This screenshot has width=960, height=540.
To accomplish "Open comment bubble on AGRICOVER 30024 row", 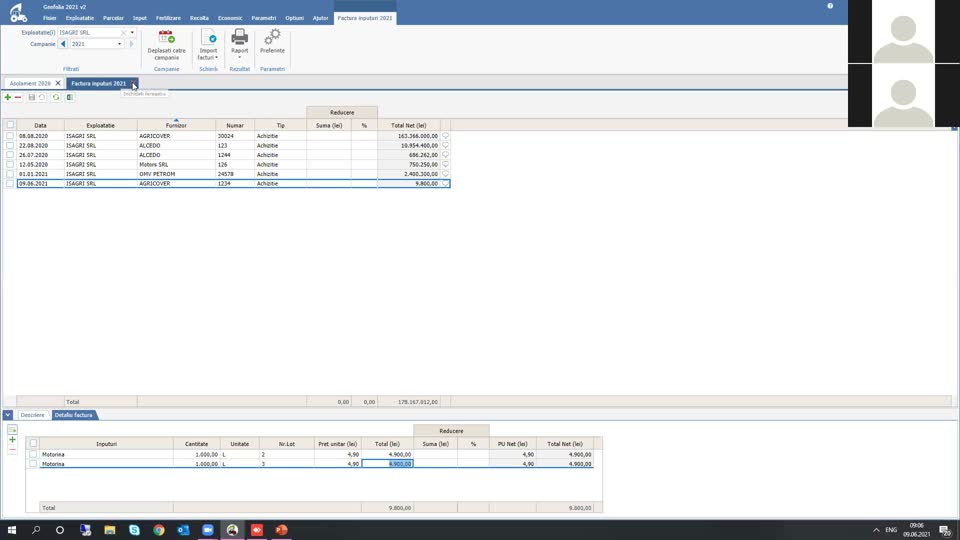I will pos(445,136).
